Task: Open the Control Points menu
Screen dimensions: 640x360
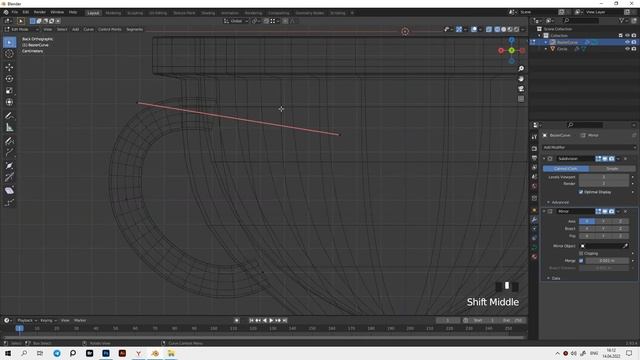Action: coord(109,29)
